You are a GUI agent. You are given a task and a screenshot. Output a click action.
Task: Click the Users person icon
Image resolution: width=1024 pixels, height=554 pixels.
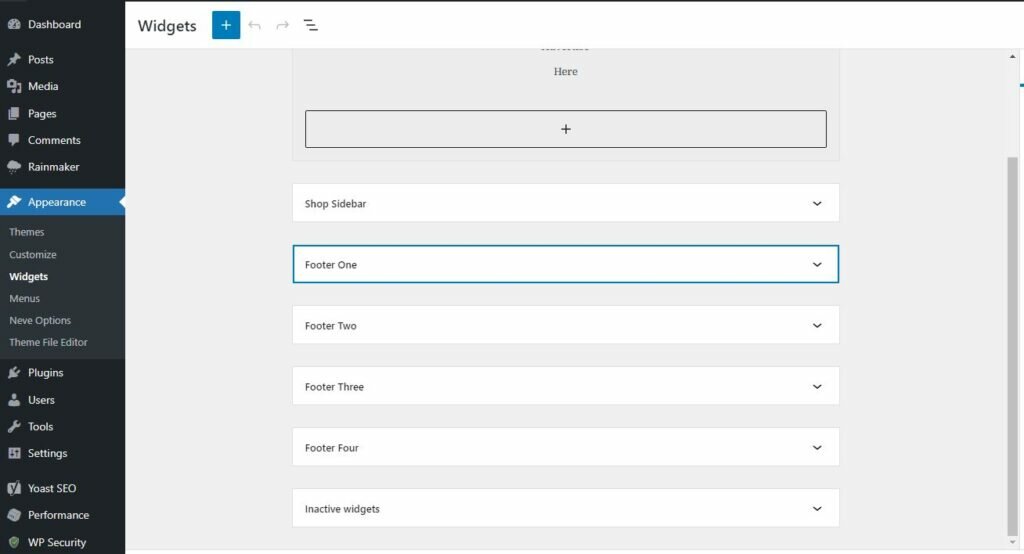click(x=14, y=400)
